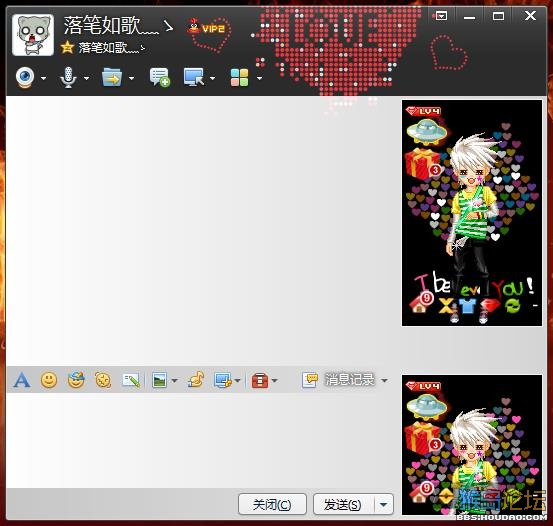Start a video call with webcam icon
553x526 pixels.
(x=25, y=77)
